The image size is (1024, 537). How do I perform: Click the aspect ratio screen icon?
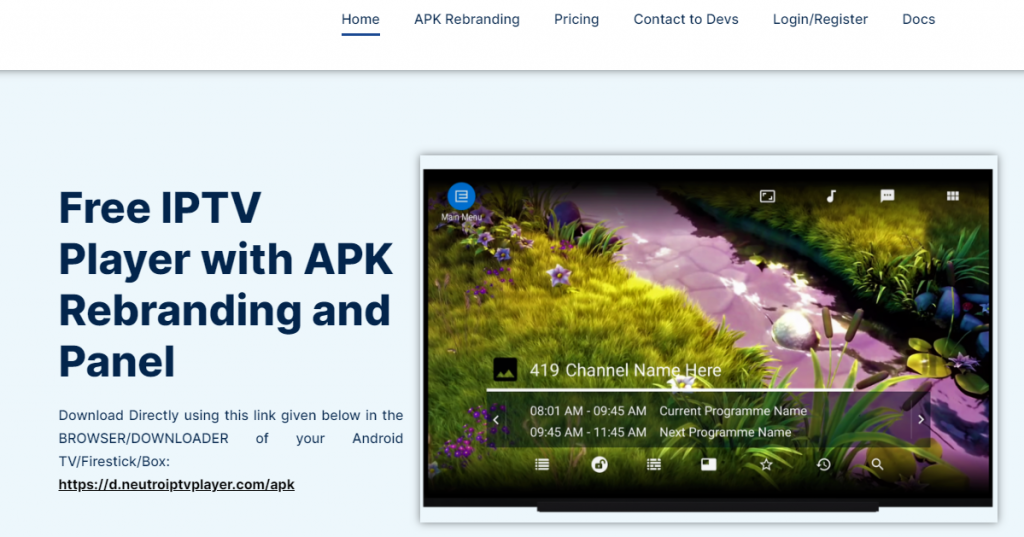(x=767, y=196)
